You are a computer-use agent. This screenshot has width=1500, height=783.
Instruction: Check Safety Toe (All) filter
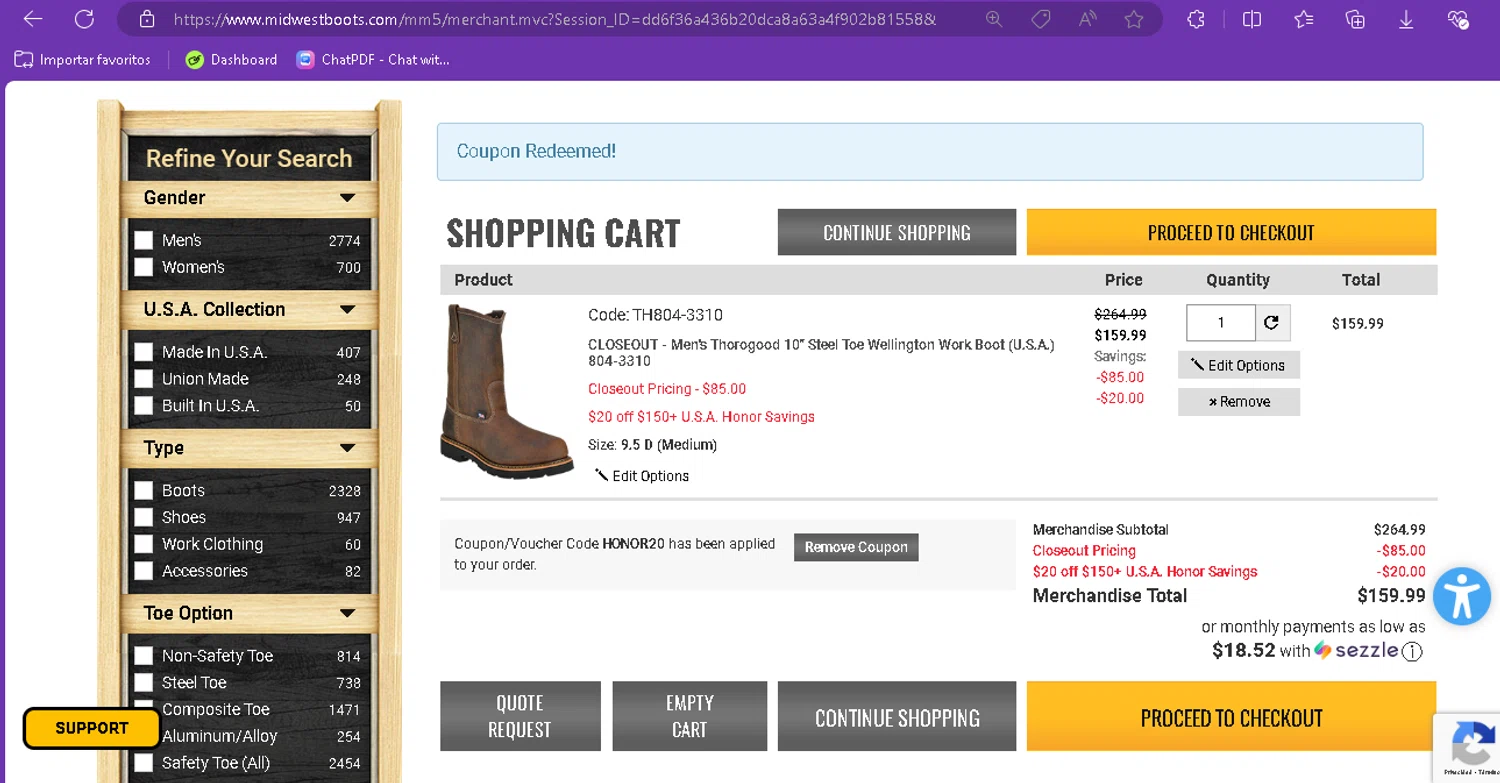tap(144, 763)
